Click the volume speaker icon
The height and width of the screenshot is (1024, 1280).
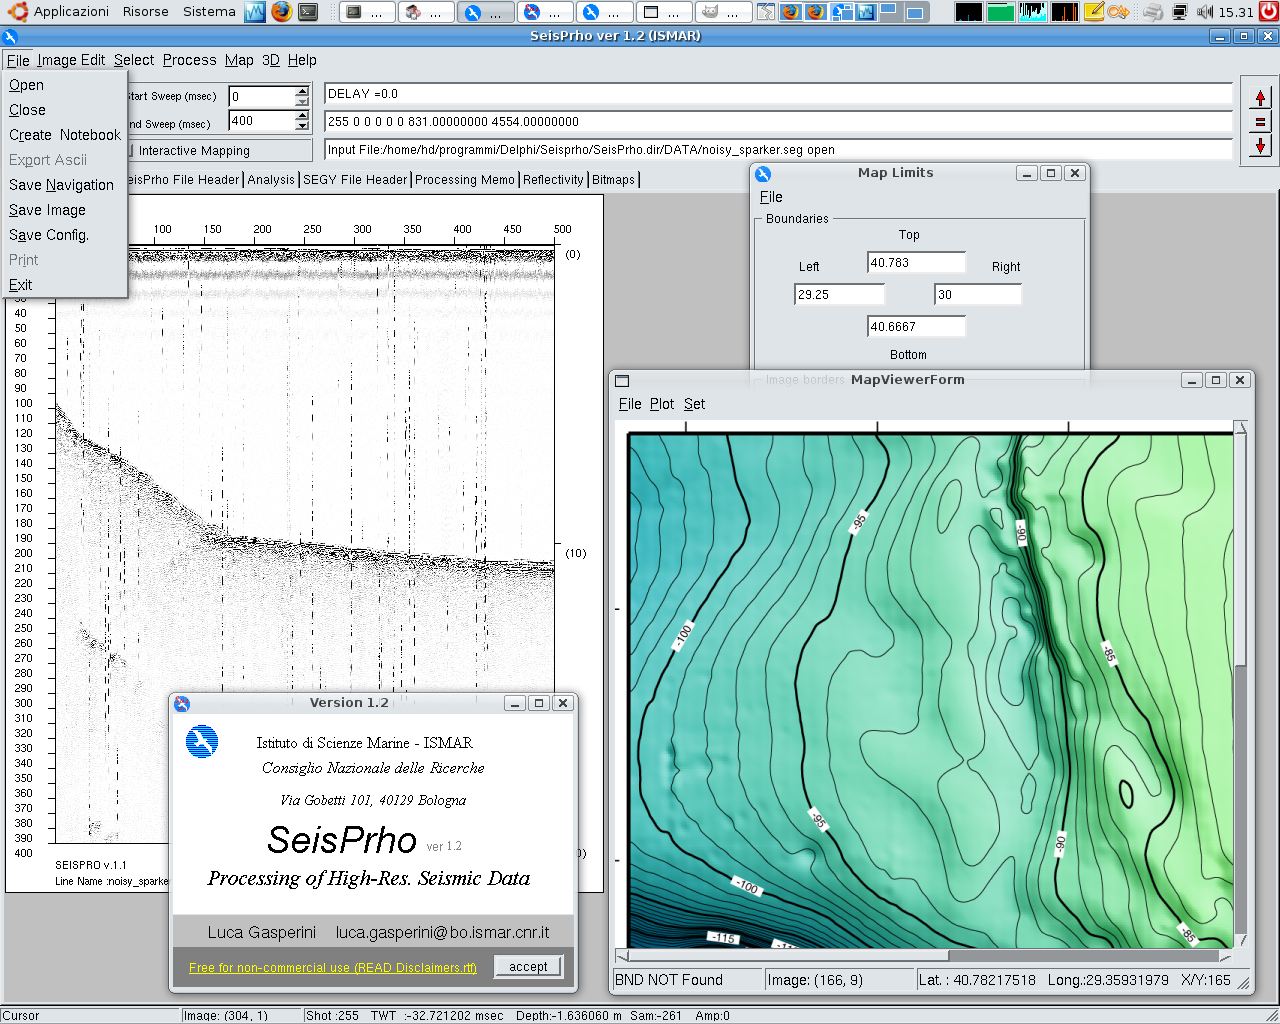point(1205,12)
